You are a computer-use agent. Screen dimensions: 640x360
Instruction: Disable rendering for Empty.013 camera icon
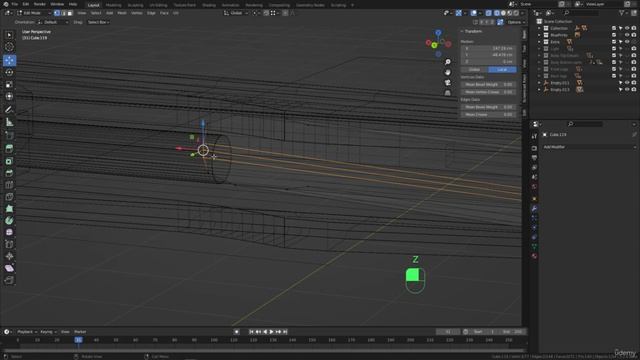point(634,90)
